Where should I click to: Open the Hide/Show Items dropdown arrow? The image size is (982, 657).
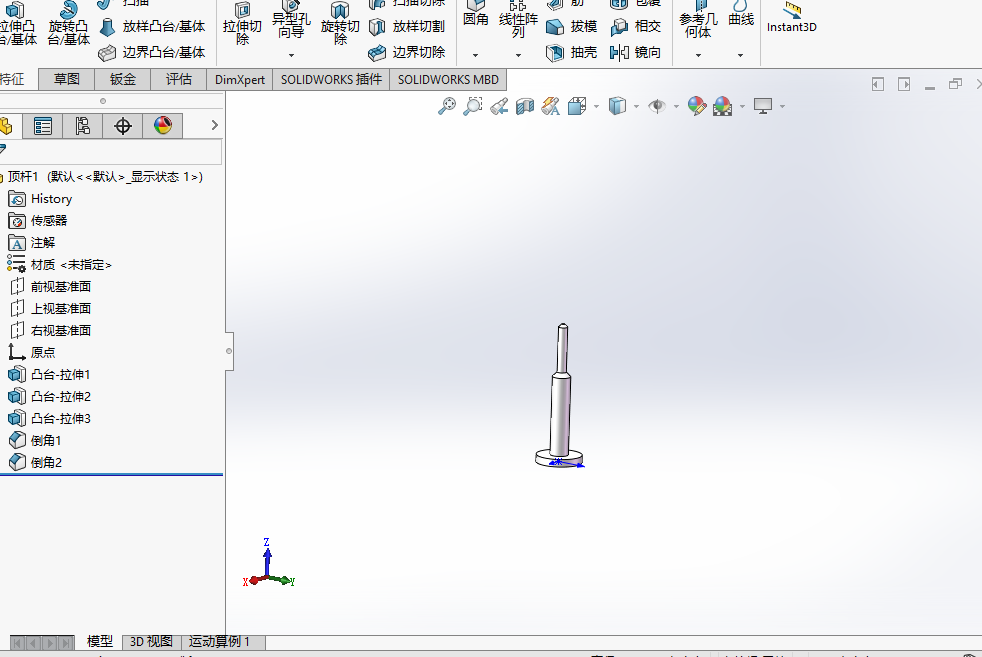[676, 106]
